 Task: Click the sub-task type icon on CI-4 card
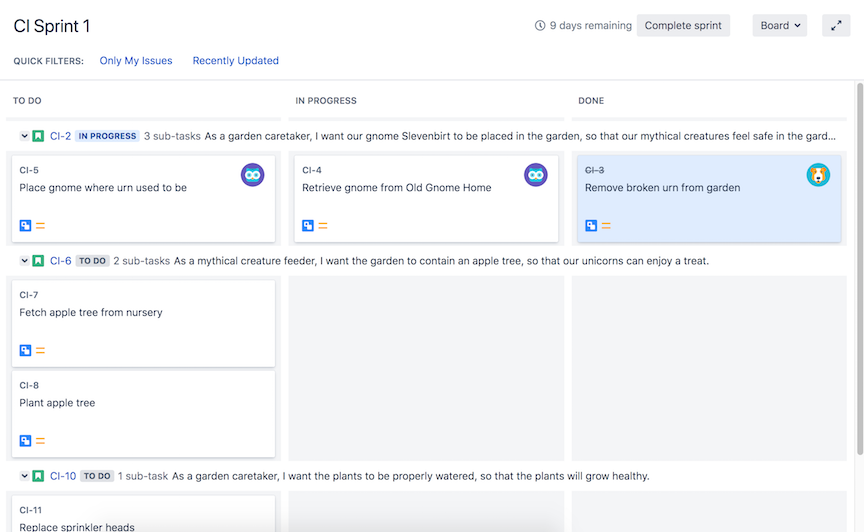308,225
